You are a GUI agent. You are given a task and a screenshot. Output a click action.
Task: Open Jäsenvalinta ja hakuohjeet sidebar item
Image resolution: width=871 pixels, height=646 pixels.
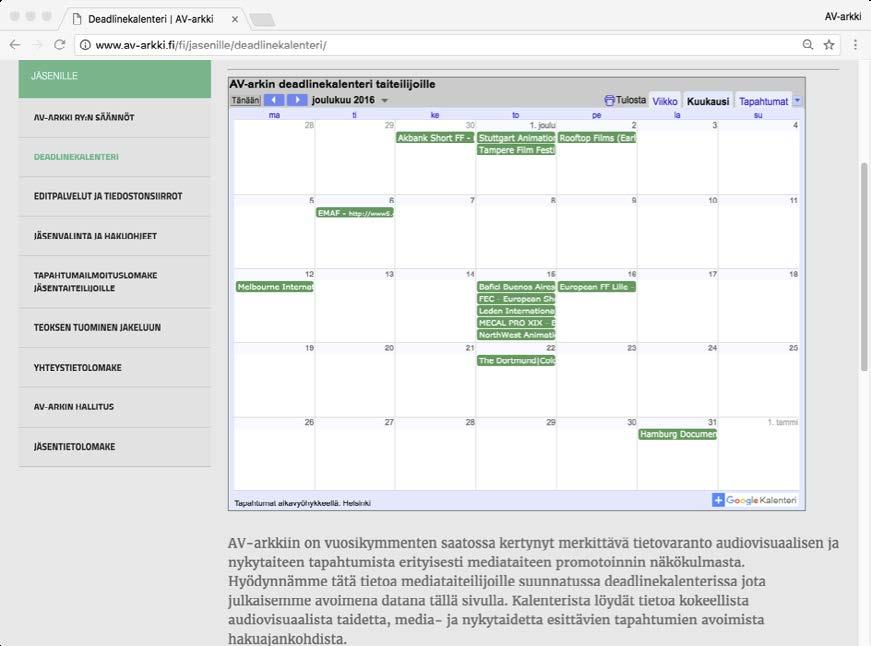tap(114, 236)
